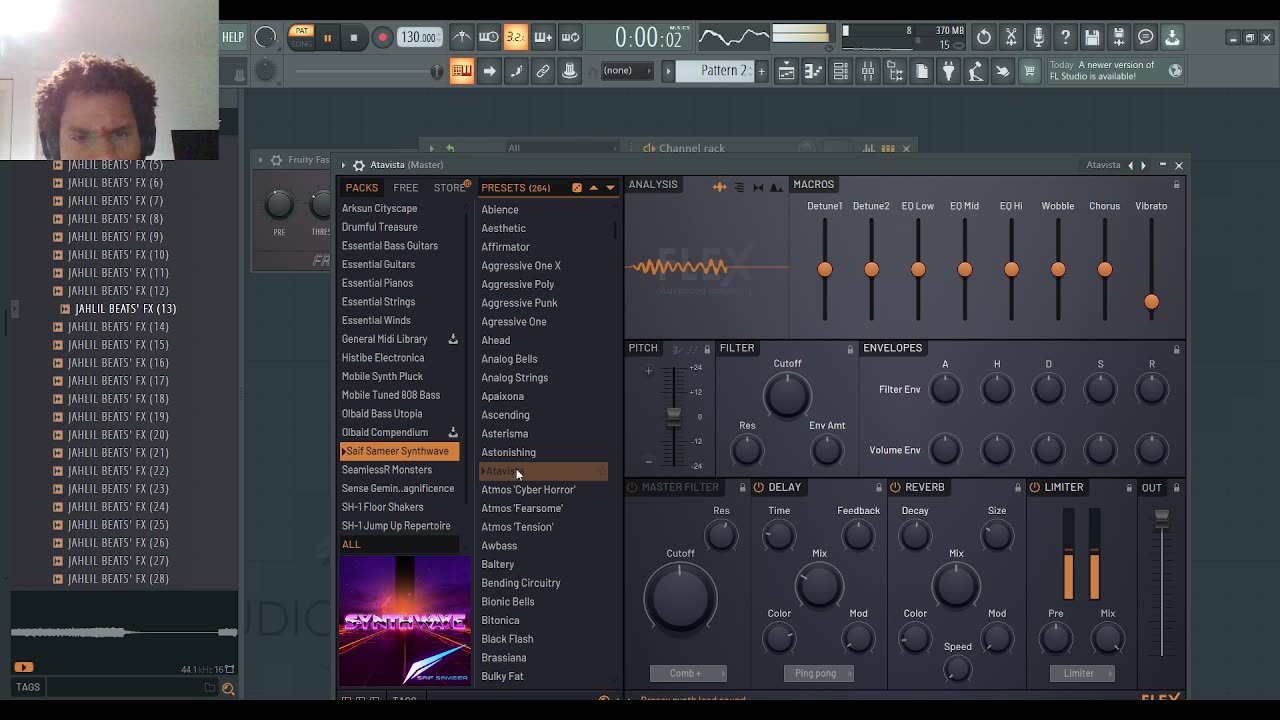Switch to the STORE tab

[x=449, y=188]
